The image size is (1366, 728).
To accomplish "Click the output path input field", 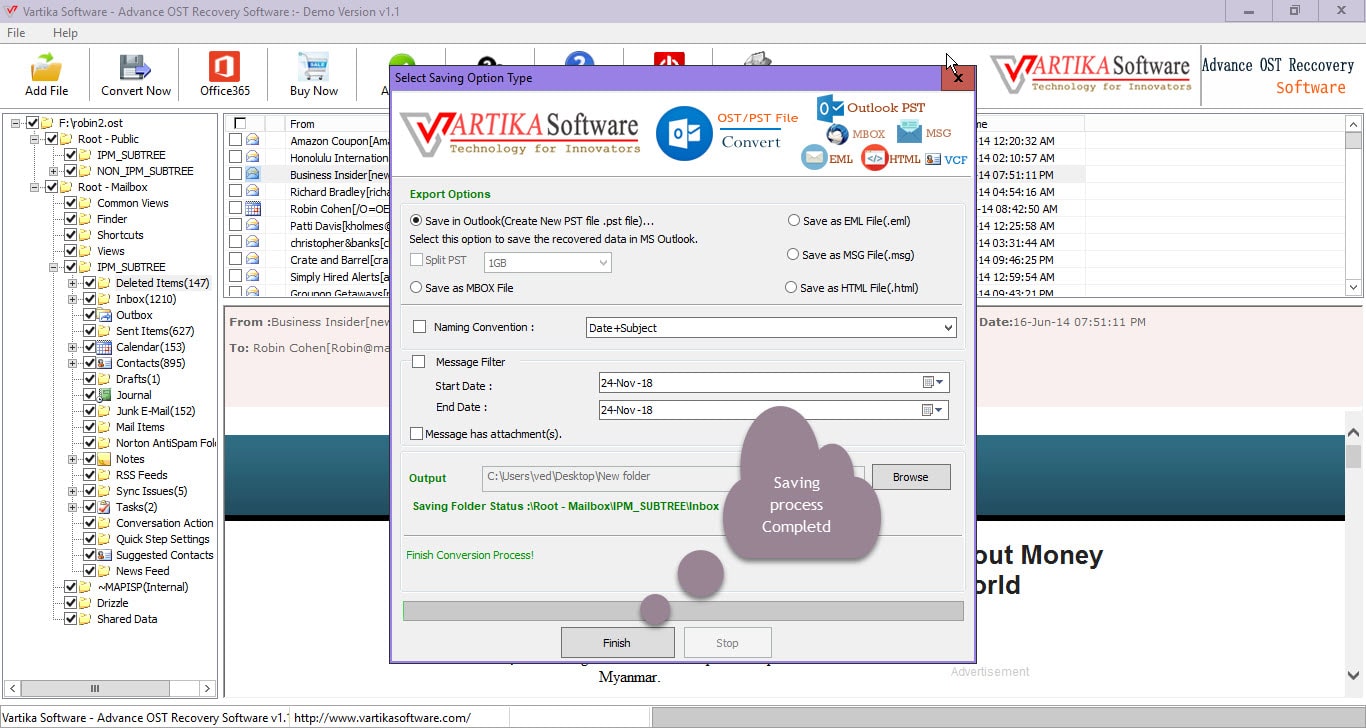I will pos(674,477).
